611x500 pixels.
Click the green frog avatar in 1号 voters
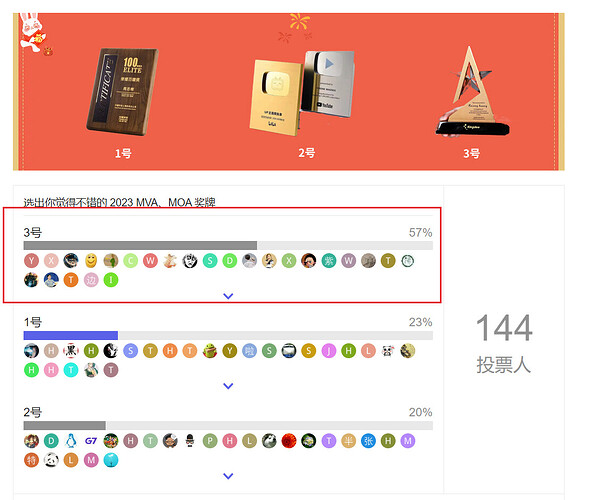[x=210, y=351]
